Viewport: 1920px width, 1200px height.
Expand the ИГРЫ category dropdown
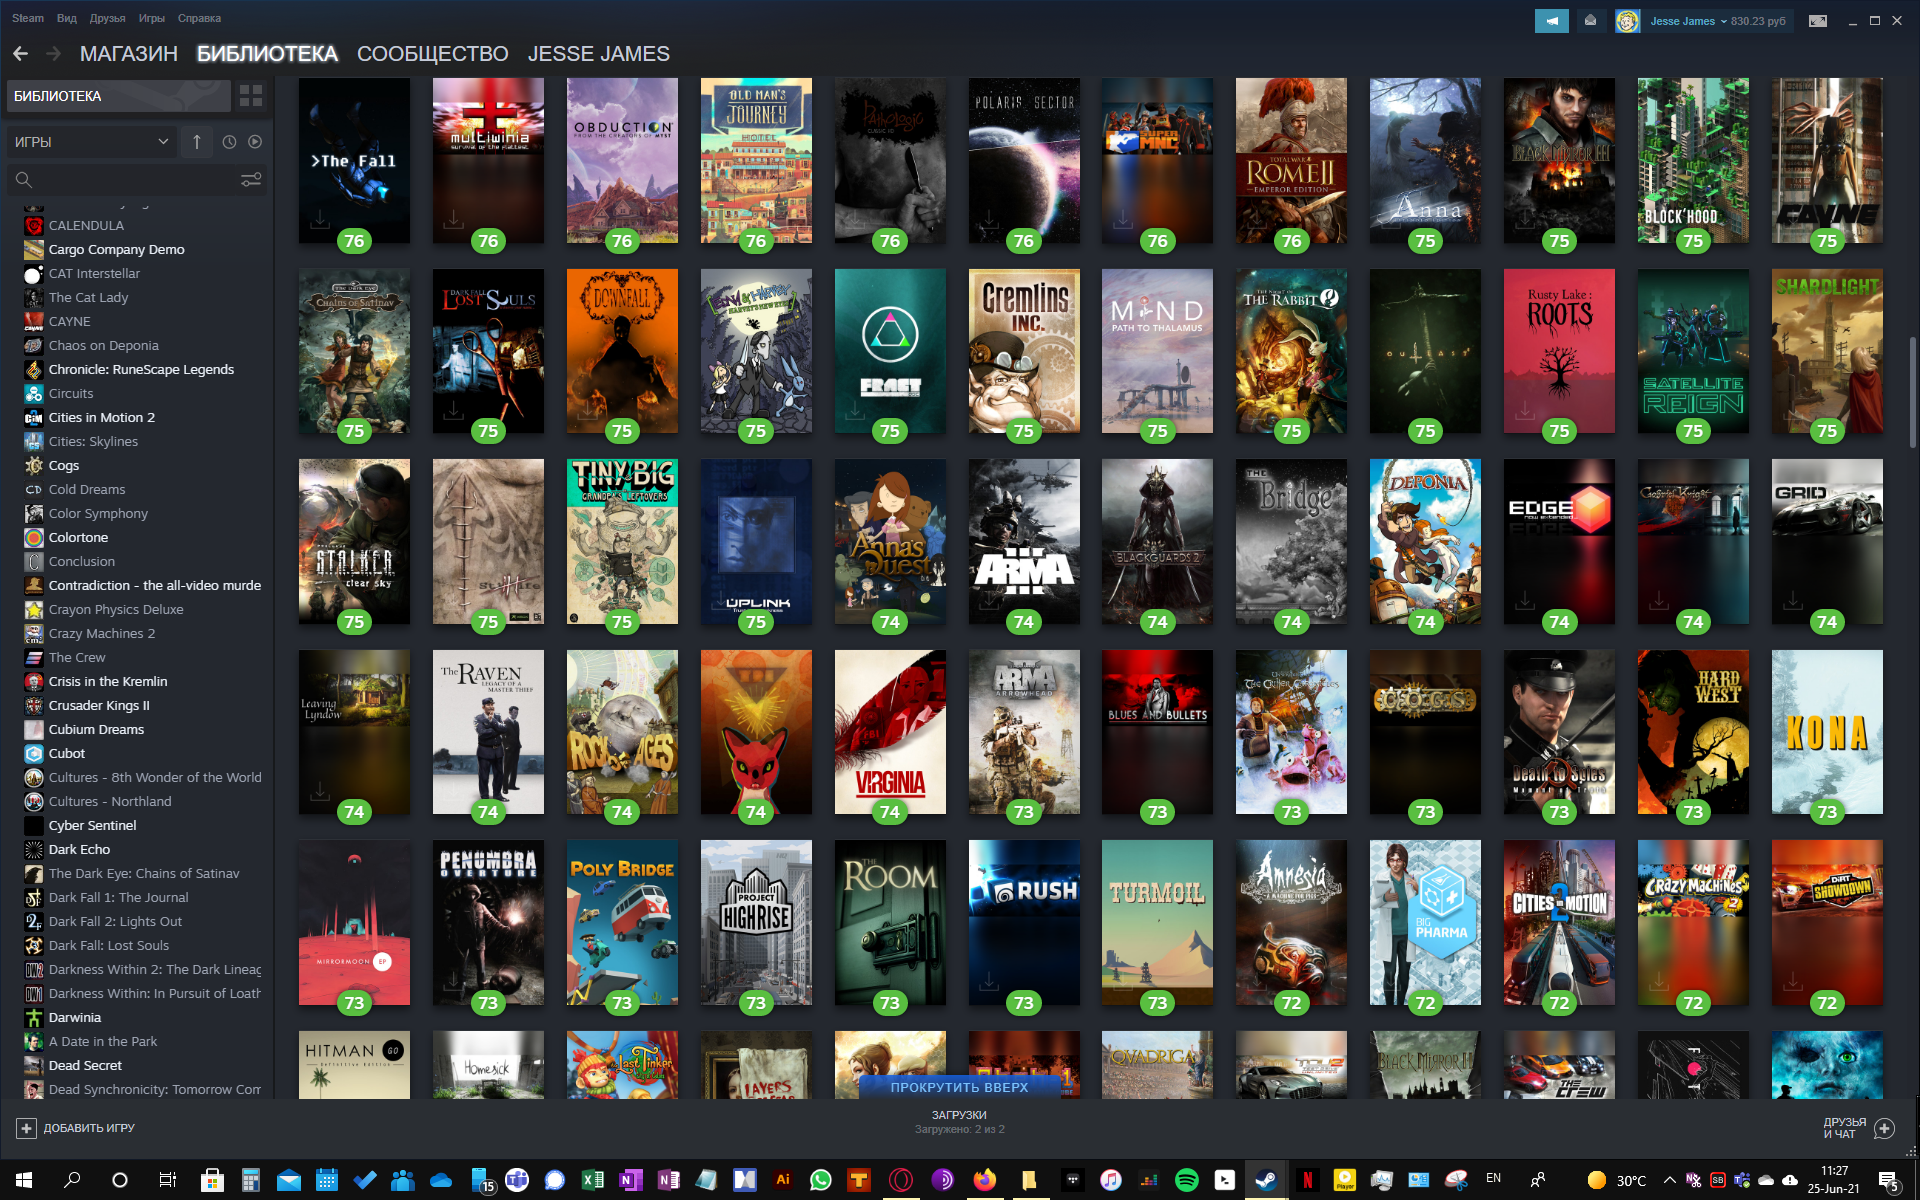click(92, 142)
